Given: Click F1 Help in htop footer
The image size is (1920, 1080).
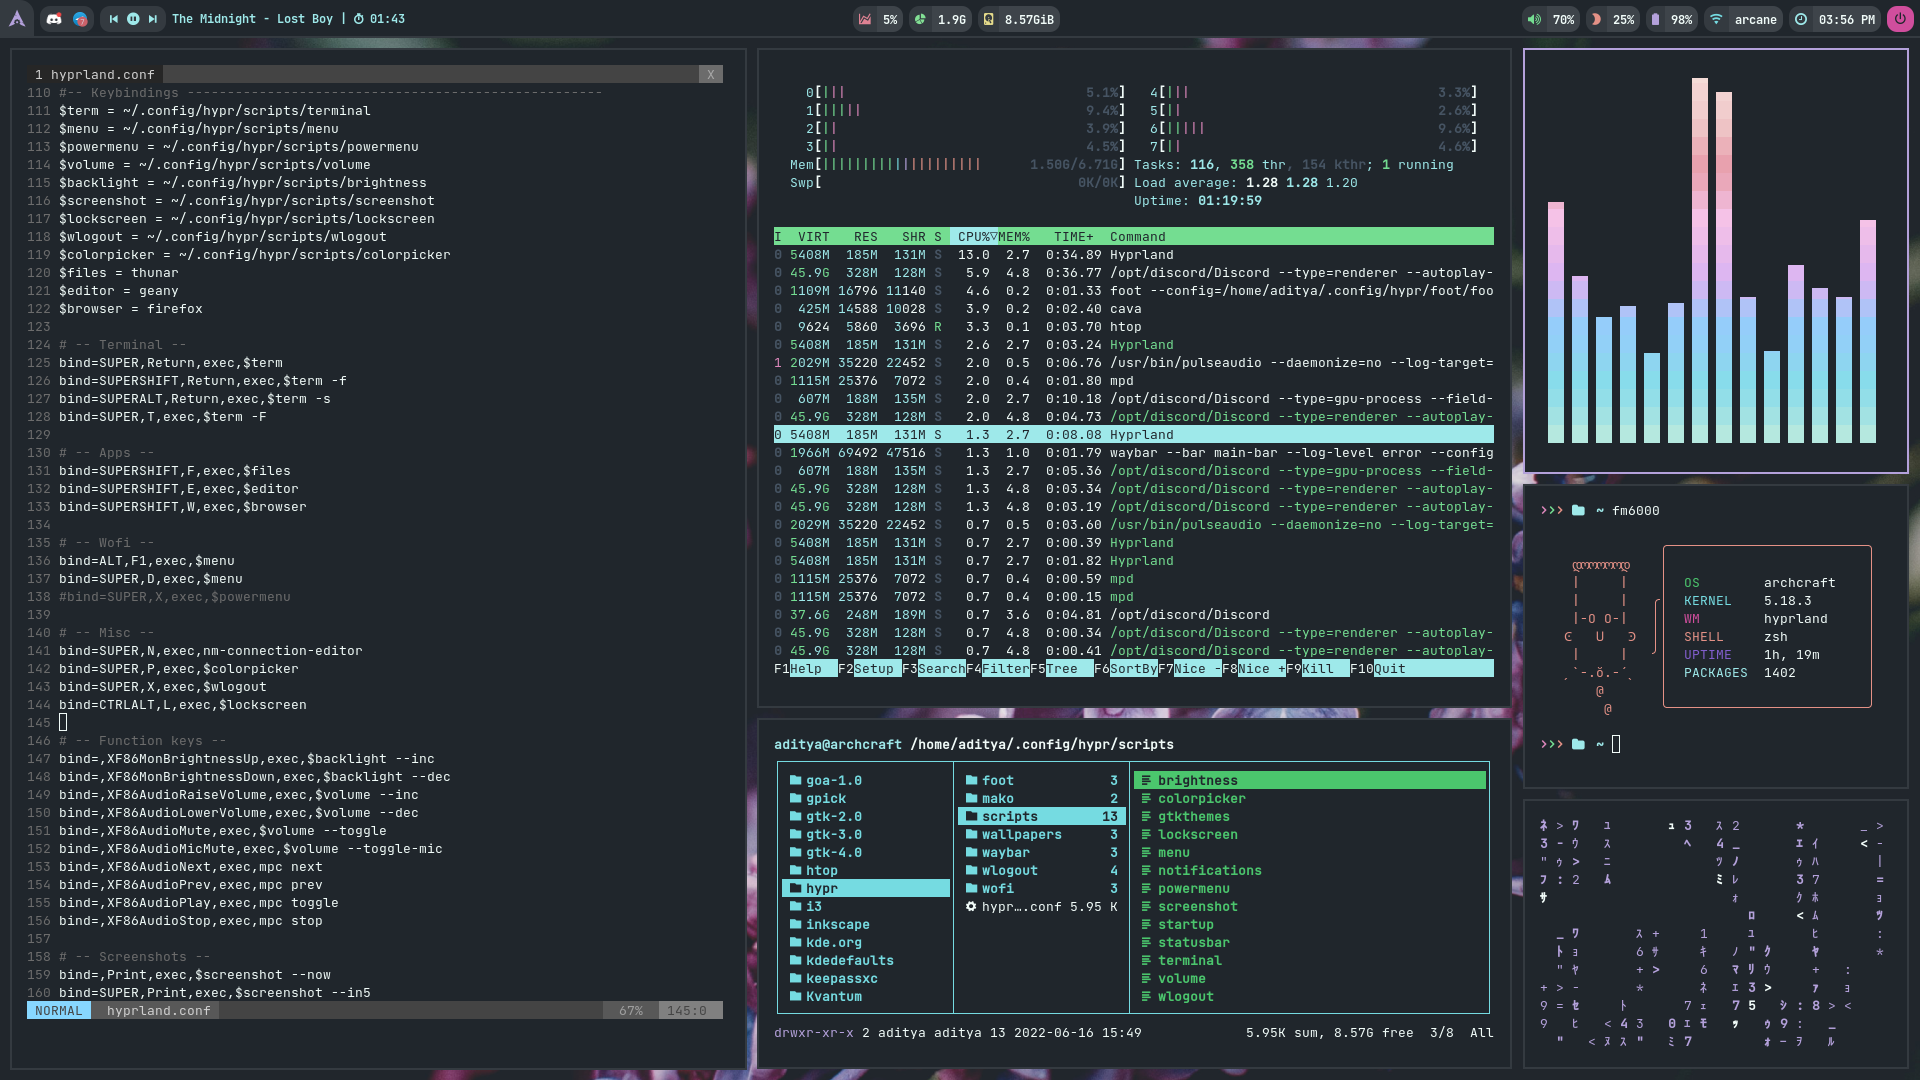Looking at the screenshot, I should (805, 669).
